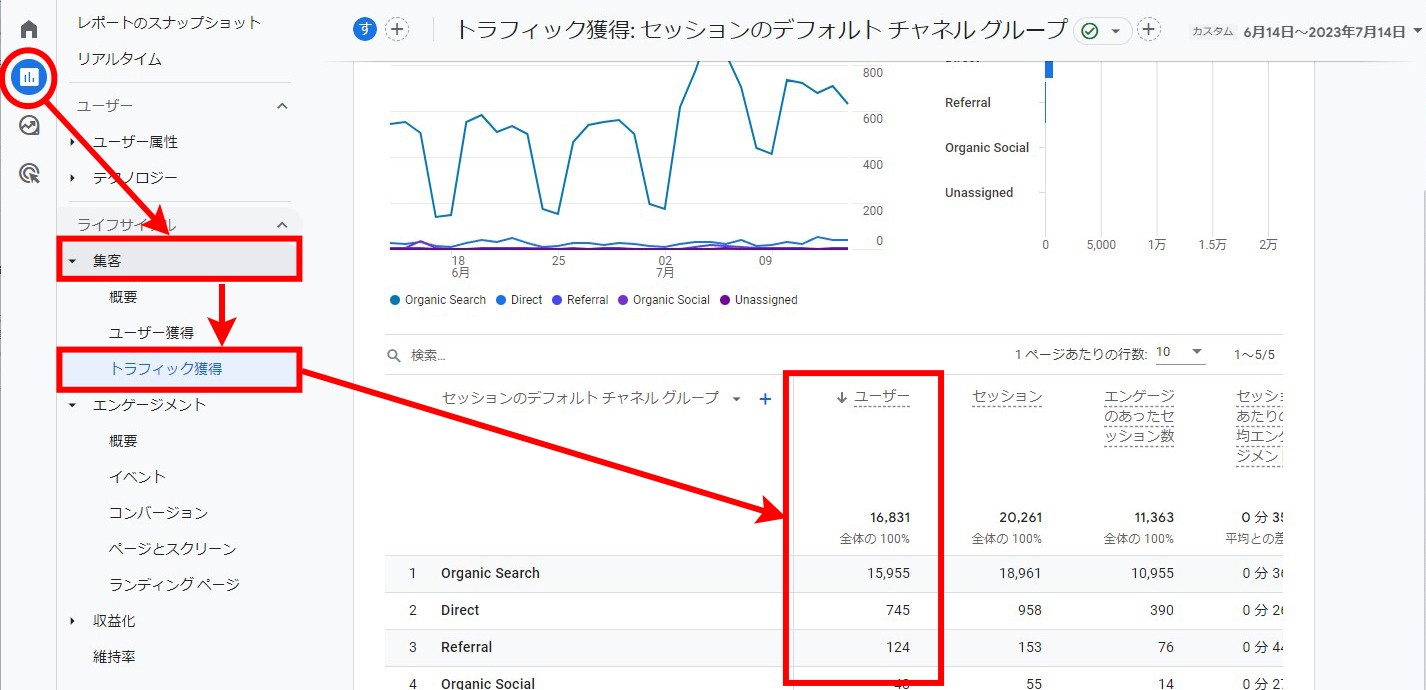Viewport: 1426px width, 690px height.
Task: Click Referral engaged sessions value 76
Action: (1165, 647)
